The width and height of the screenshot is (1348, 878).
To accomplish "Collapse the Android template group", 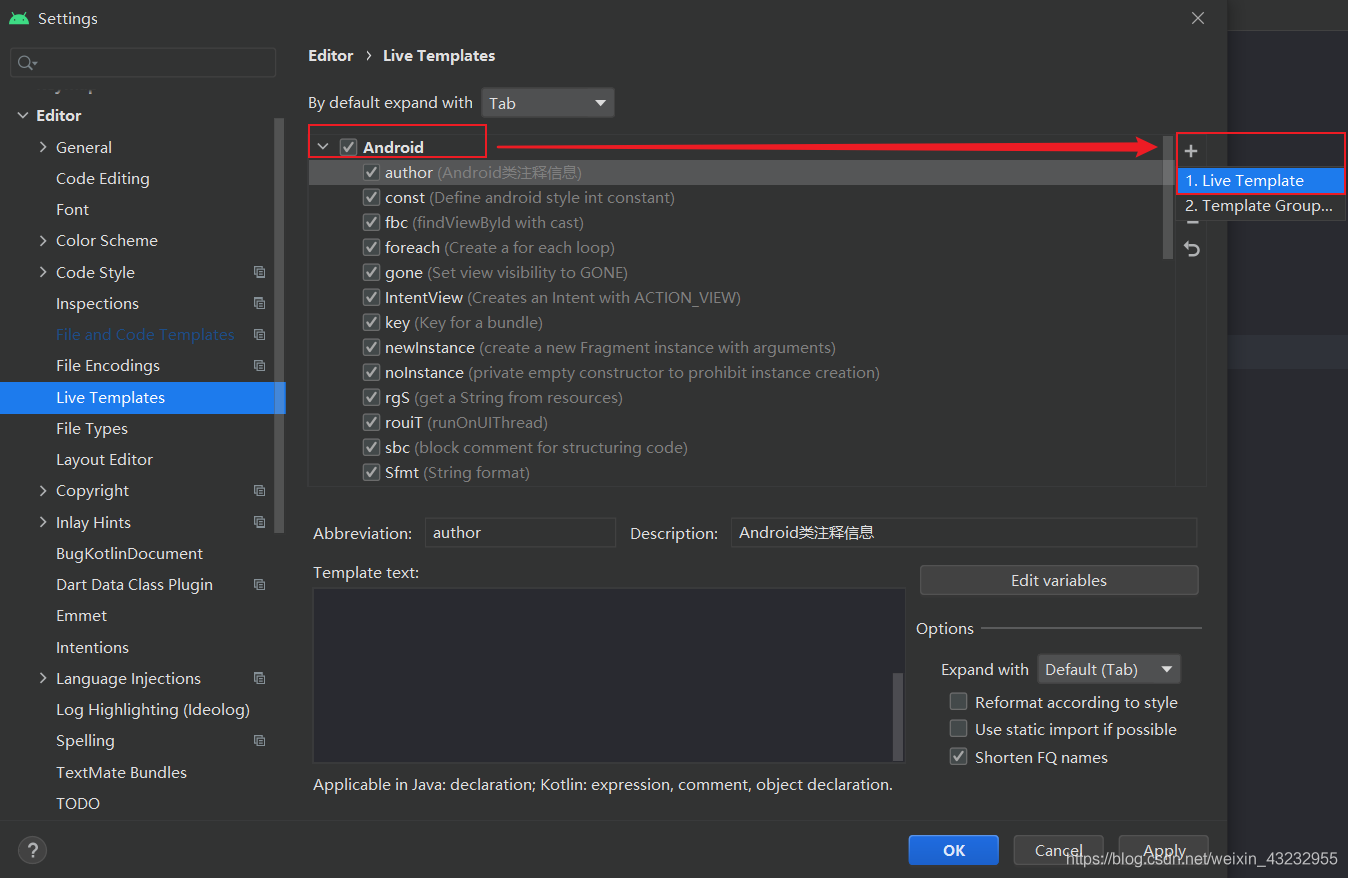I will [x=322, y=144].
